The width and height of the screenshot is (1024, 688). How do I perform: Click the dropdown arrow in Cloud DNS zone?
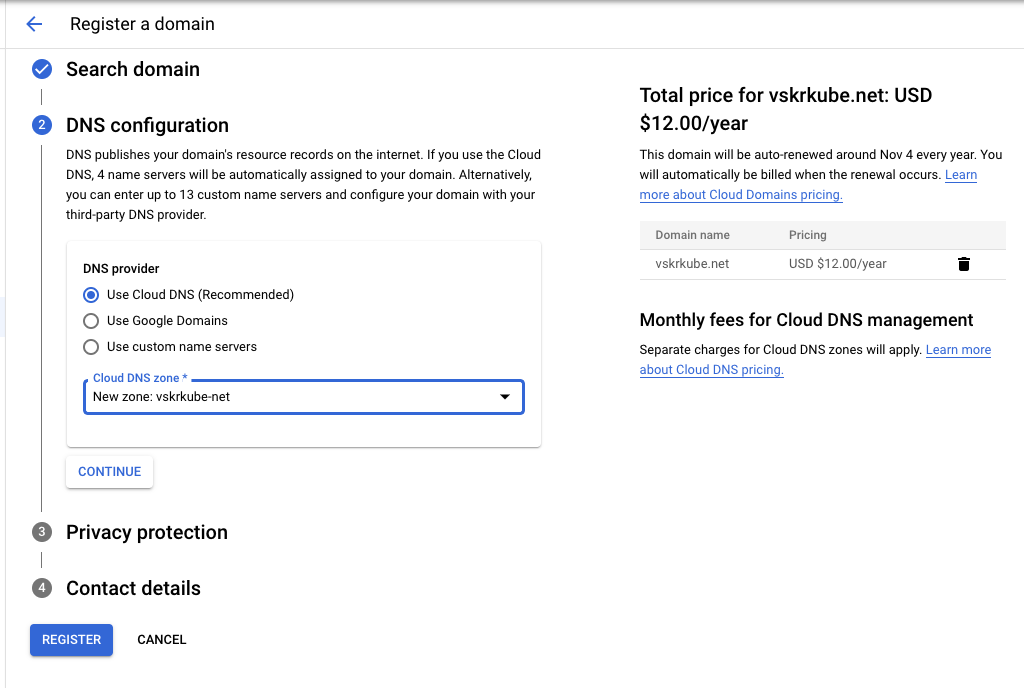coord(505,397)
